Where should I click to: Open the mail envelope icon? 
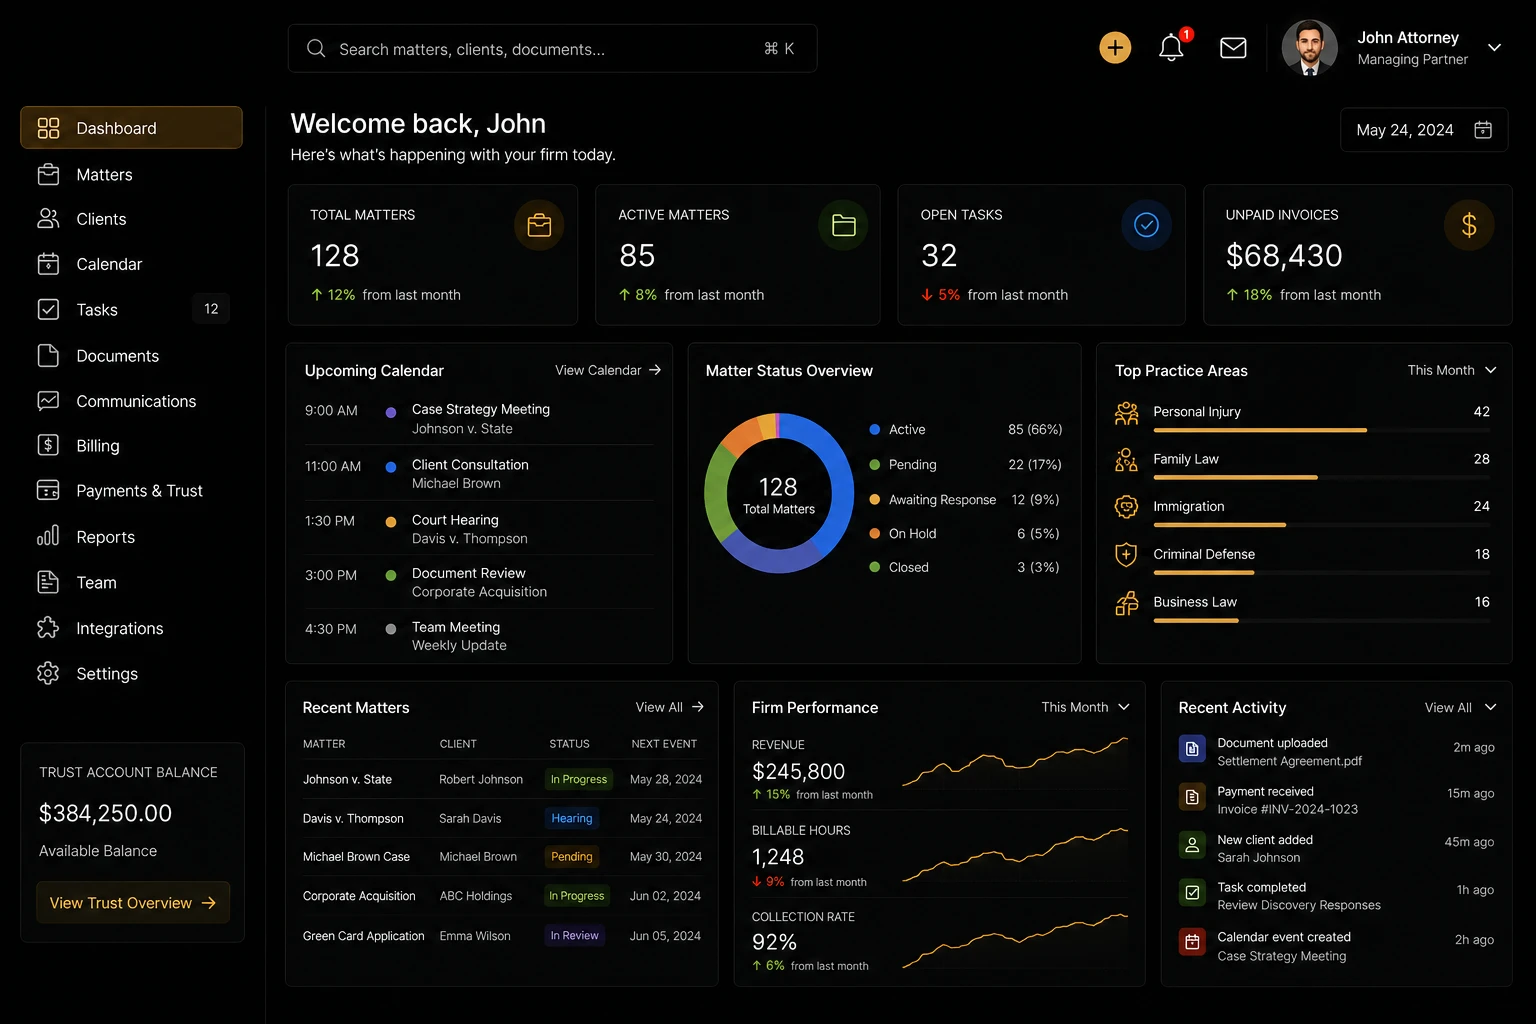point(1233,48)
